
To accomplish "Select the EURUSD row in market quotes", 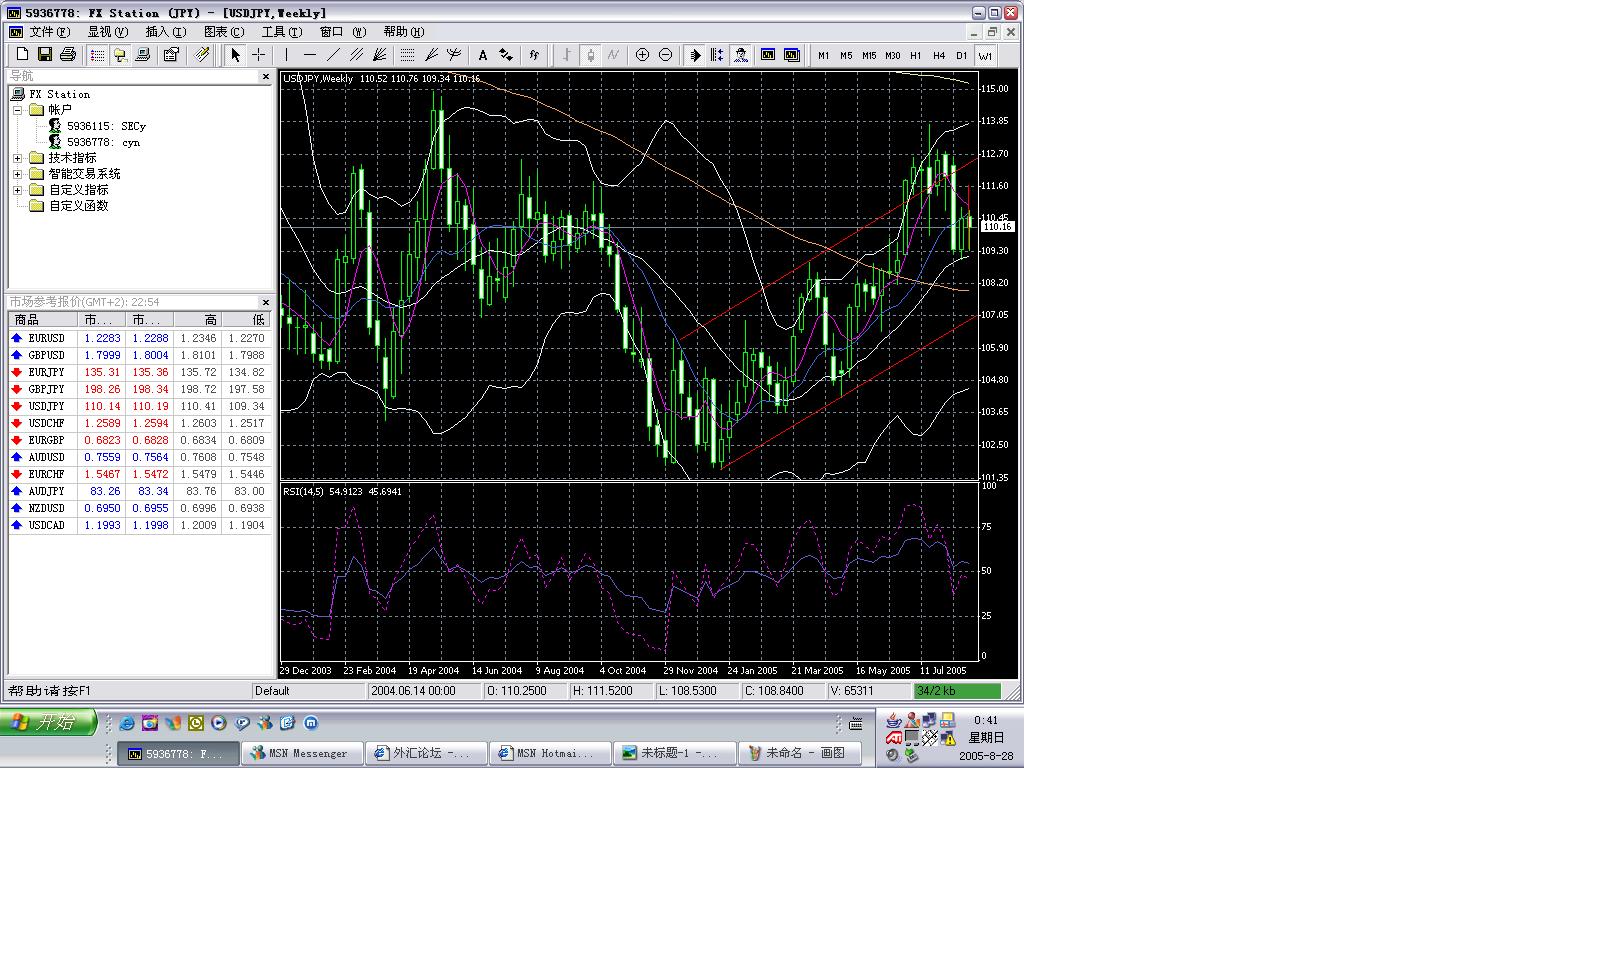I will point(139,338).
